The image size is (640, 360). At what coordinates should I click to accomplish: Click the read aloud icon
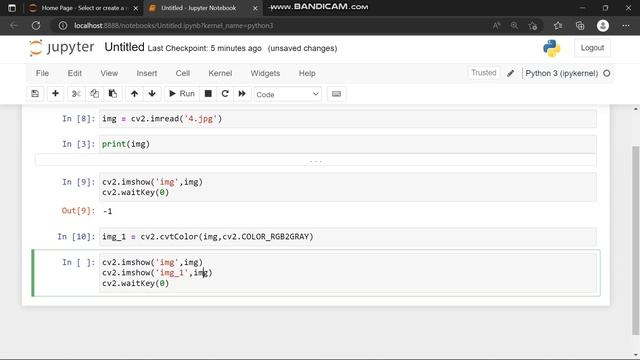pyautogui.click(x=496, y=26)
